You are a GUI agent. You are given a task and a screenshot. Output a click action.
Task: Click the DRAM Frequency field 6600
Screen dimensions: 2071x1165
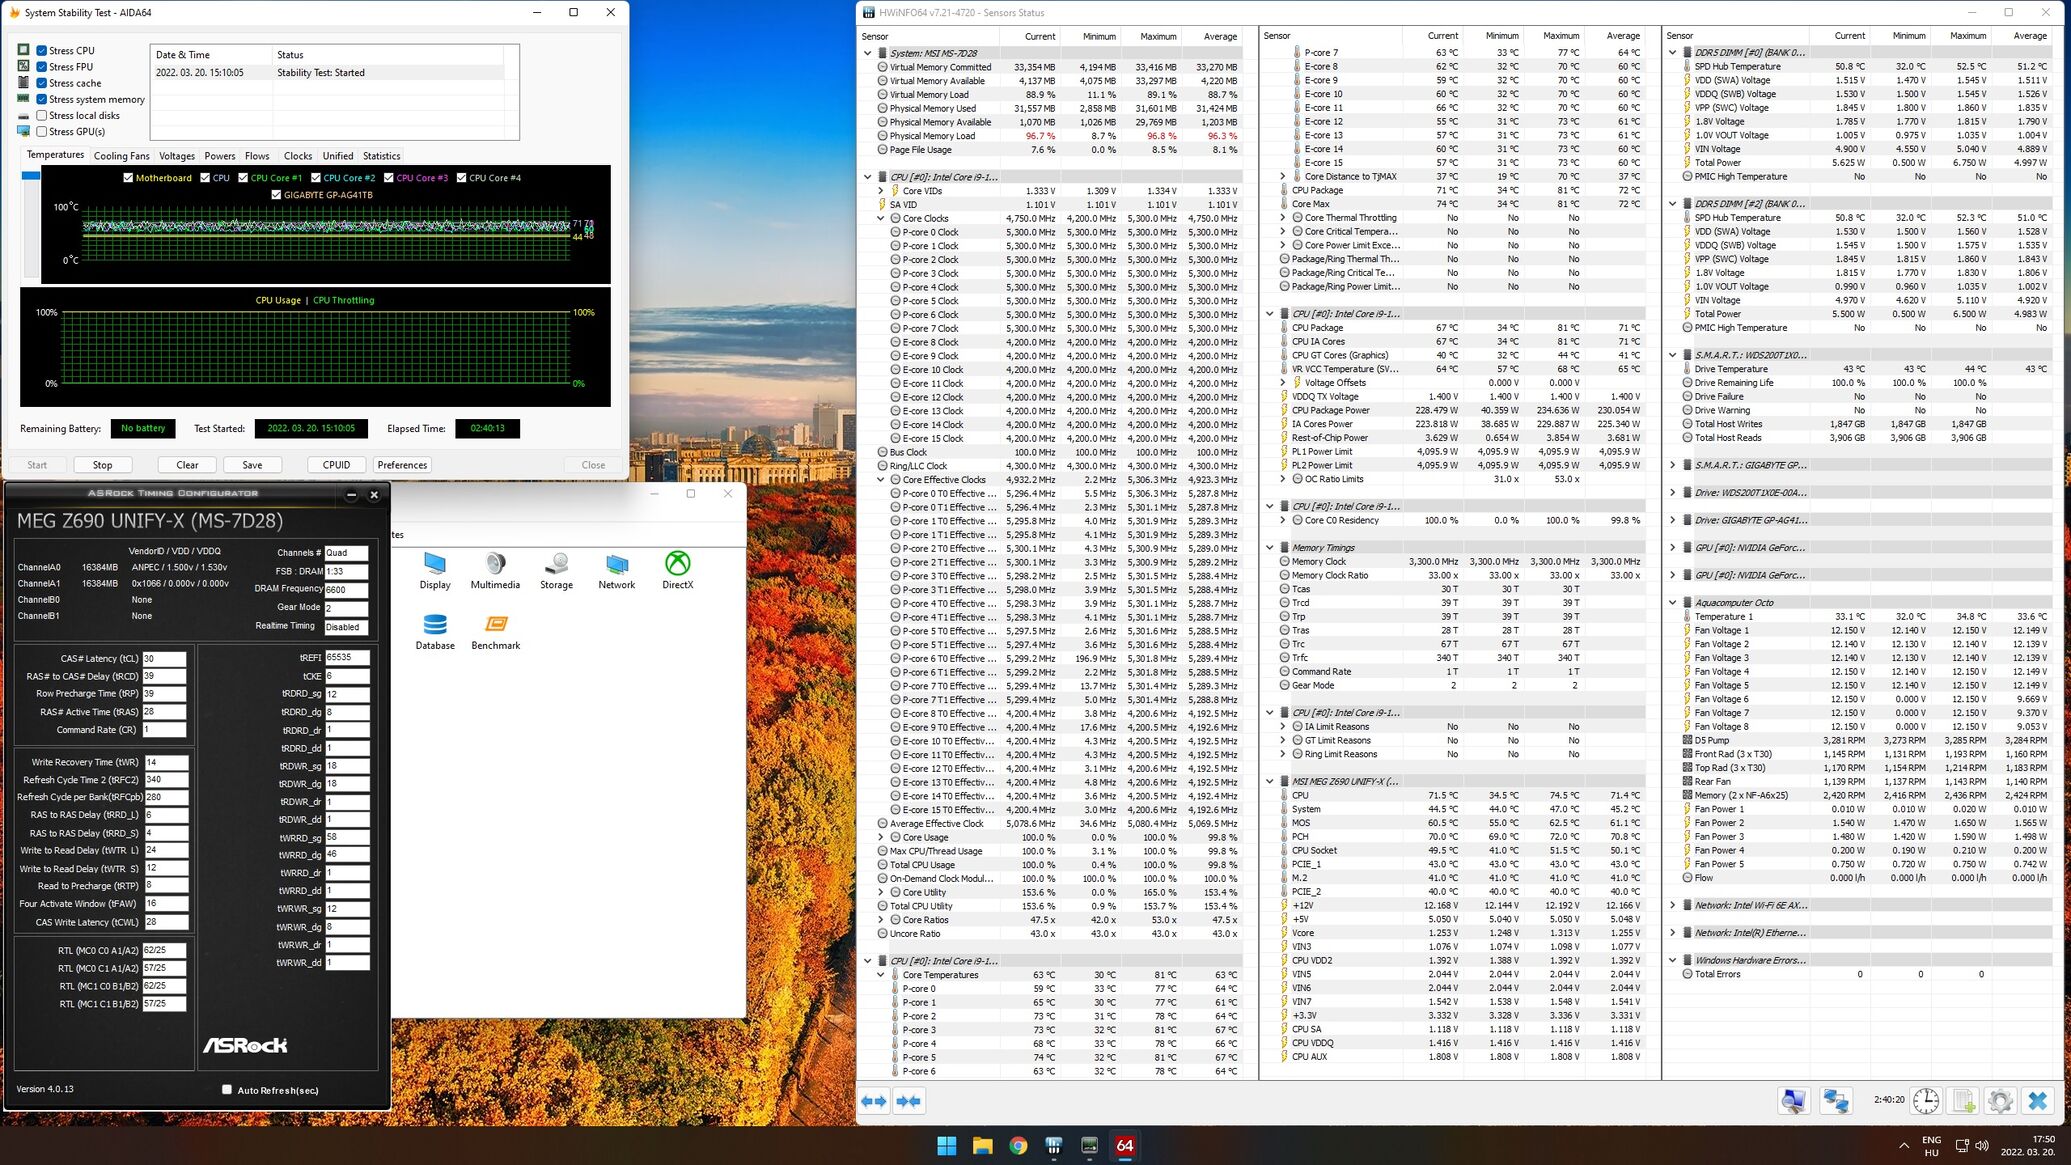346,590
